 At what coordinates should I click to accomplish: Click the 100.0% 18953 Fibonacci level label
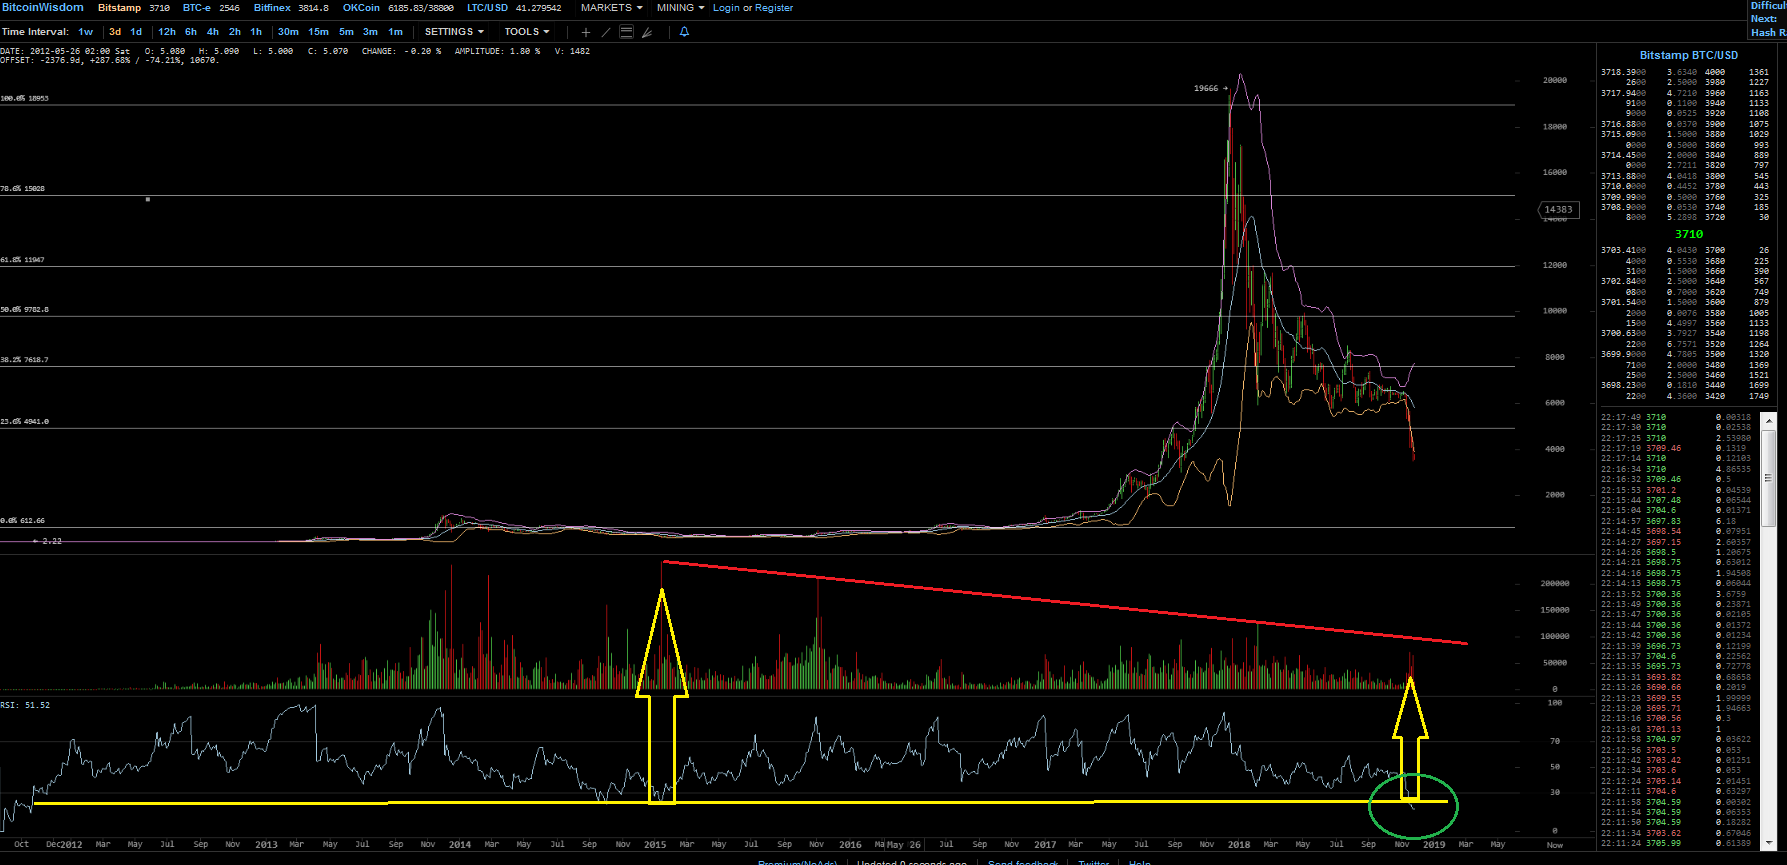25,99
